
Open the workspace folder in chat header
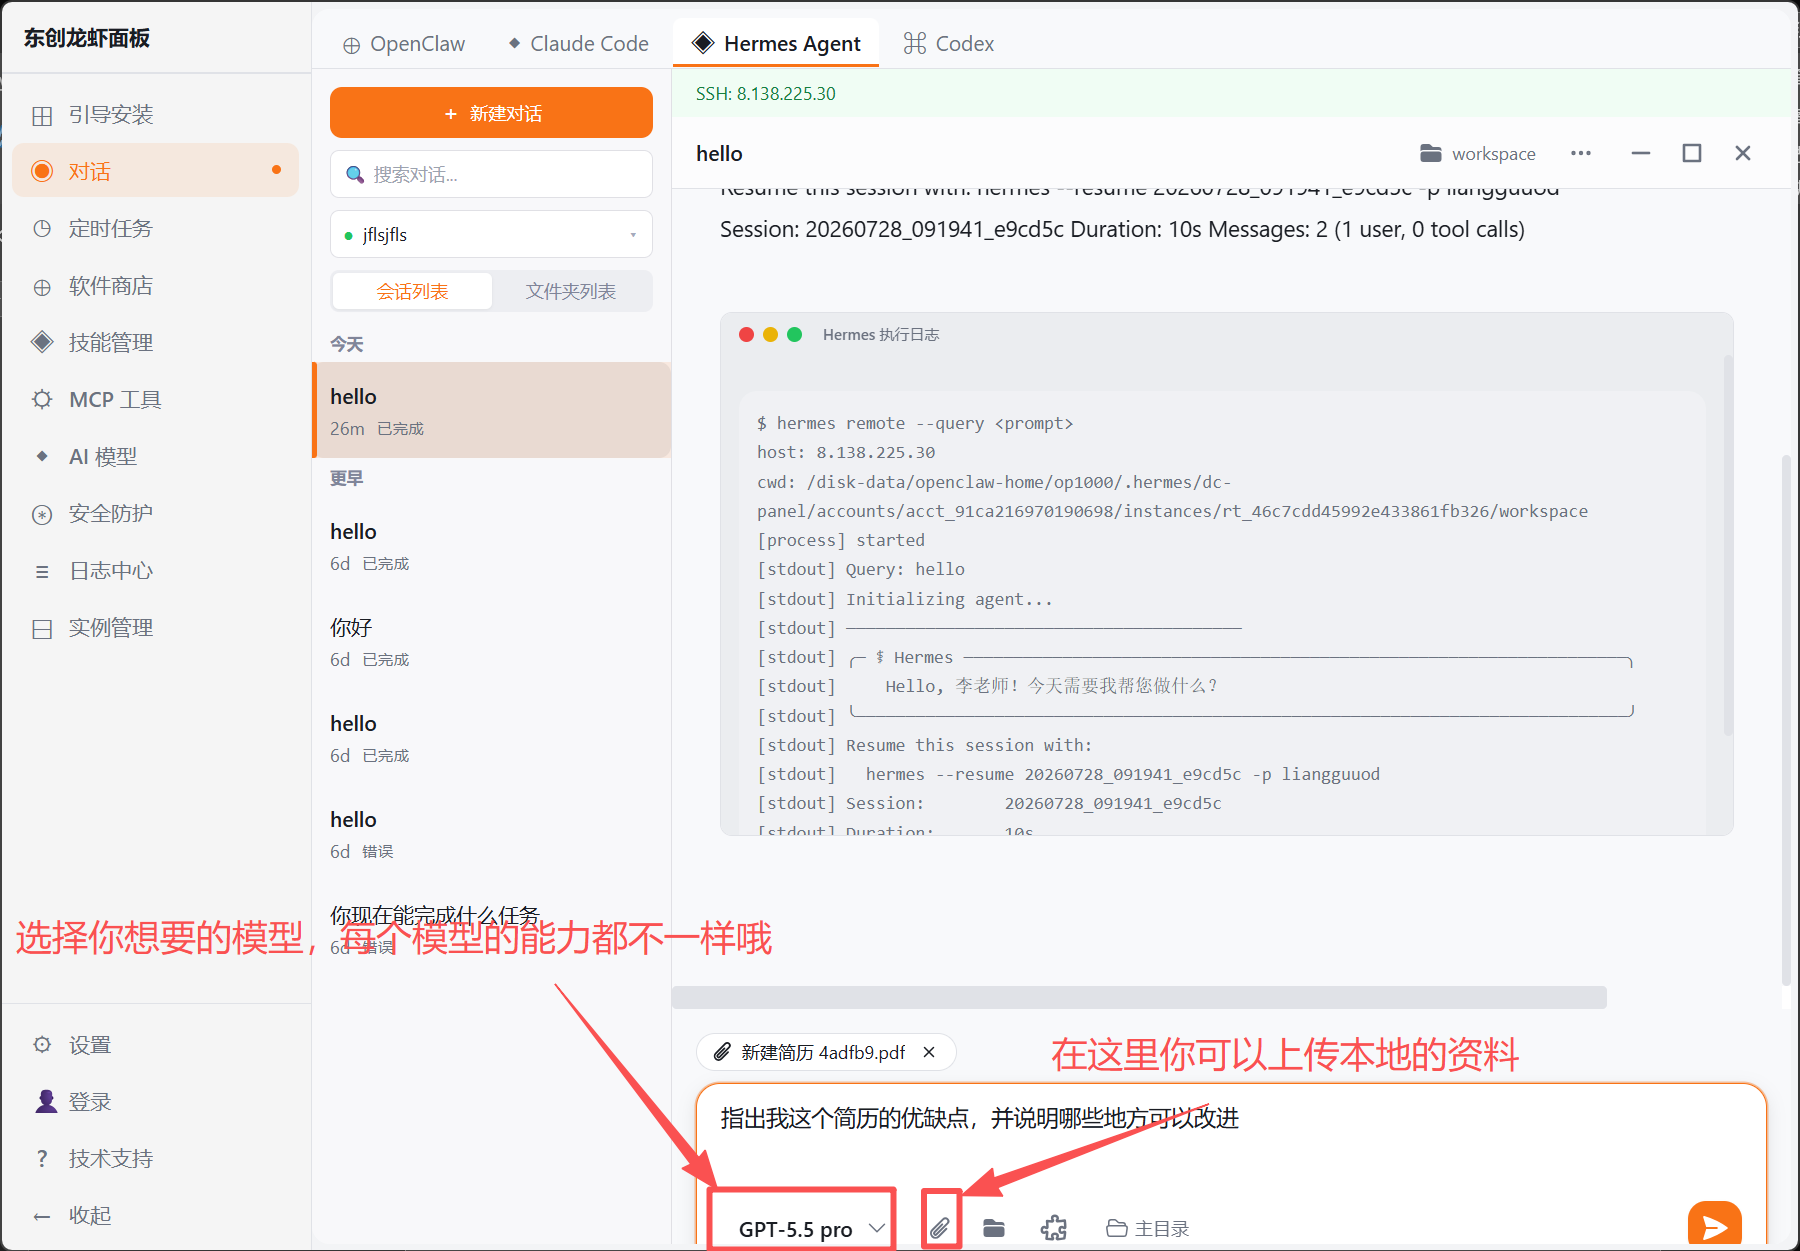tap(1478, 153)
